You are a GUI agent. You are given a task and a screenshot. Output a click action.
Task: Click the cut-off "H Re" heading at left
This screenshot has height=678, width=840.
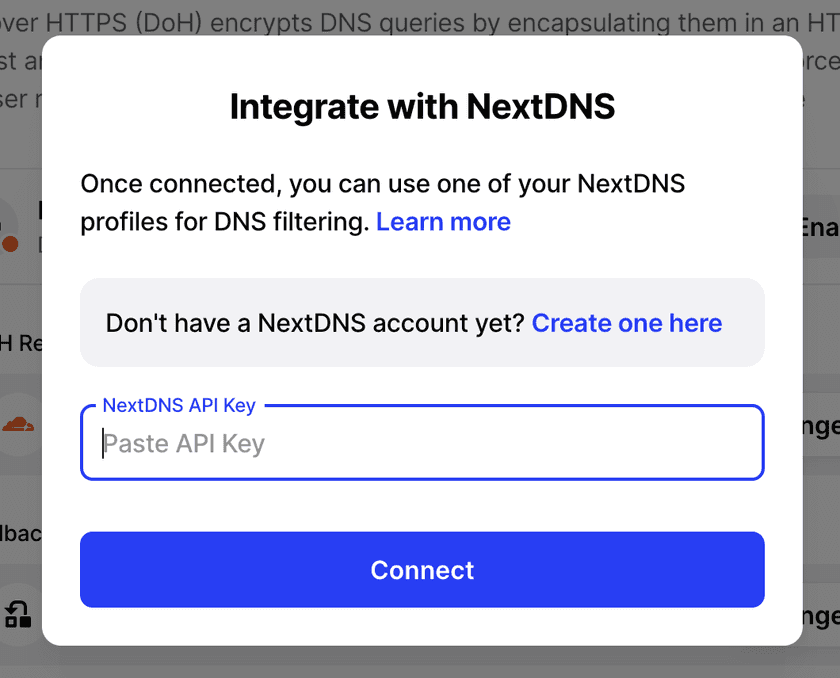[x=20, y=343]
